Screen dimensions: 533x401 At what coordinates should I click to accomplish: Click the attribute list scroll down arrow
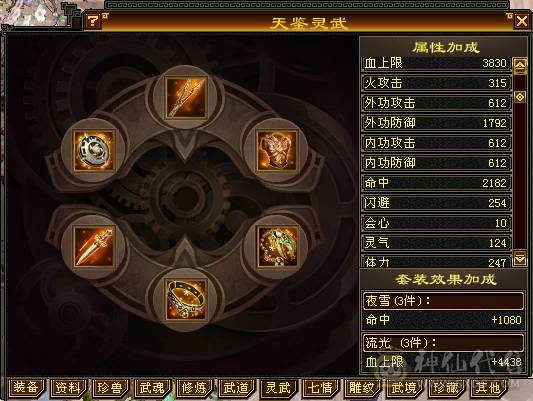(520, 259)
